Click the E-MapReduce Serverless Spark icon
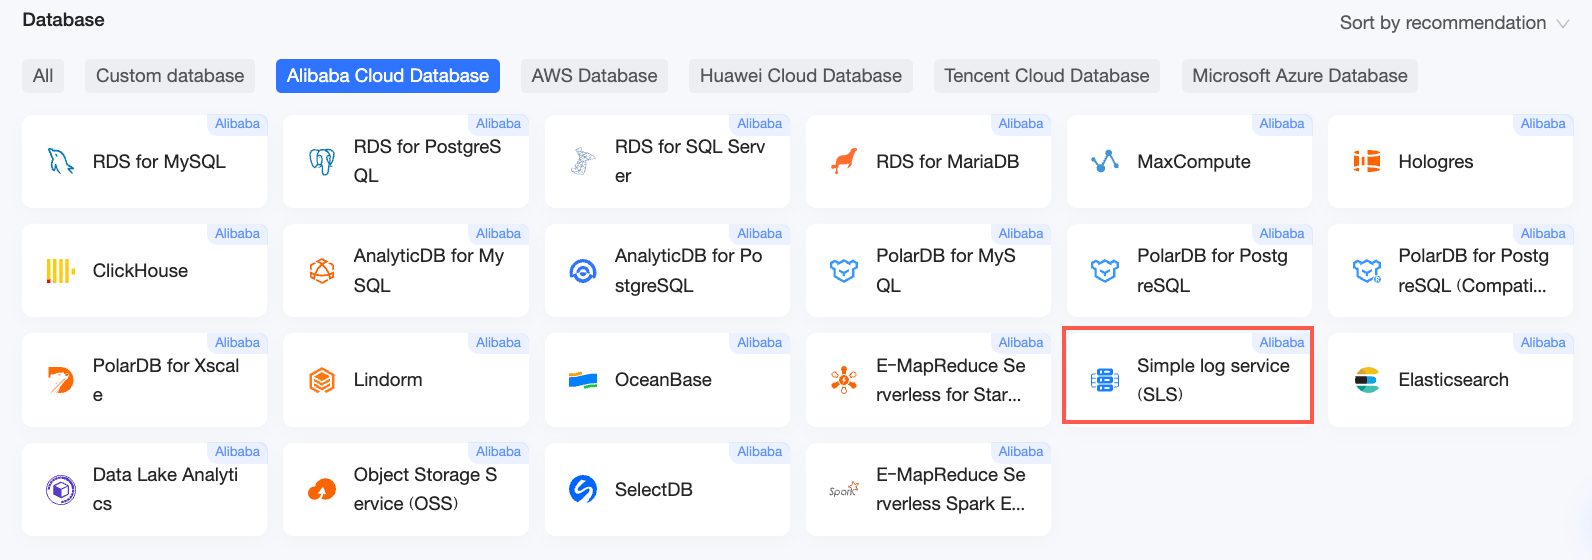The image size is (1592, 560). [844, 489]
